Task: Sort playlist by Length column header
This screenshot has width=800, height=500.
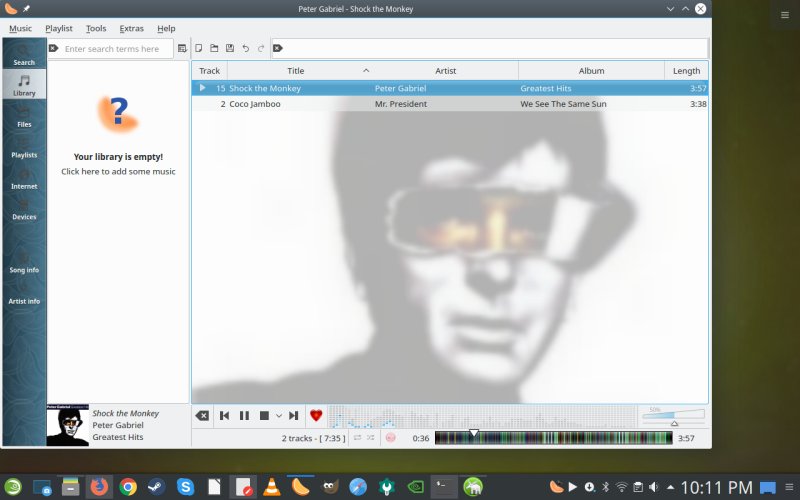Action: (686, 71)
